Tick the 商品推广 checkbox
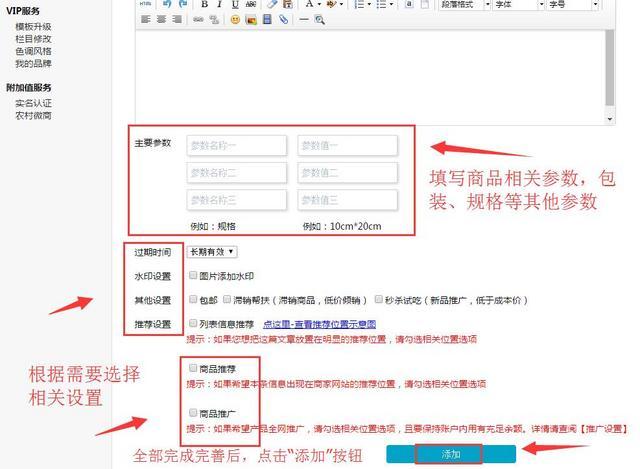This screenshot has height=469, width=640. pos(193,413)
